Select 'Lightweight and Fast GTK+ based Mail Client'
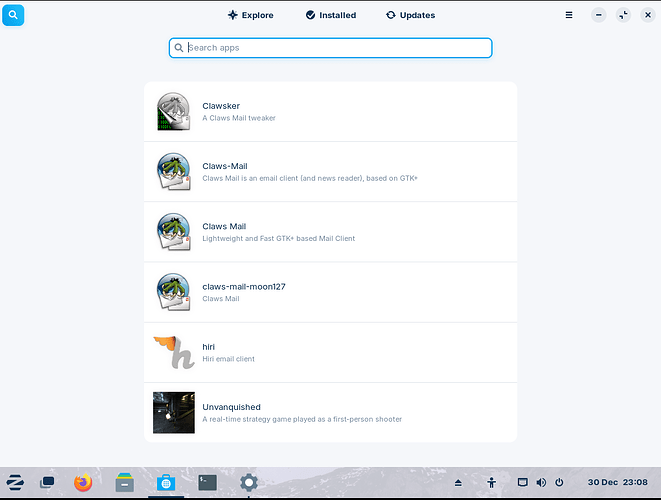 point(279,239)
